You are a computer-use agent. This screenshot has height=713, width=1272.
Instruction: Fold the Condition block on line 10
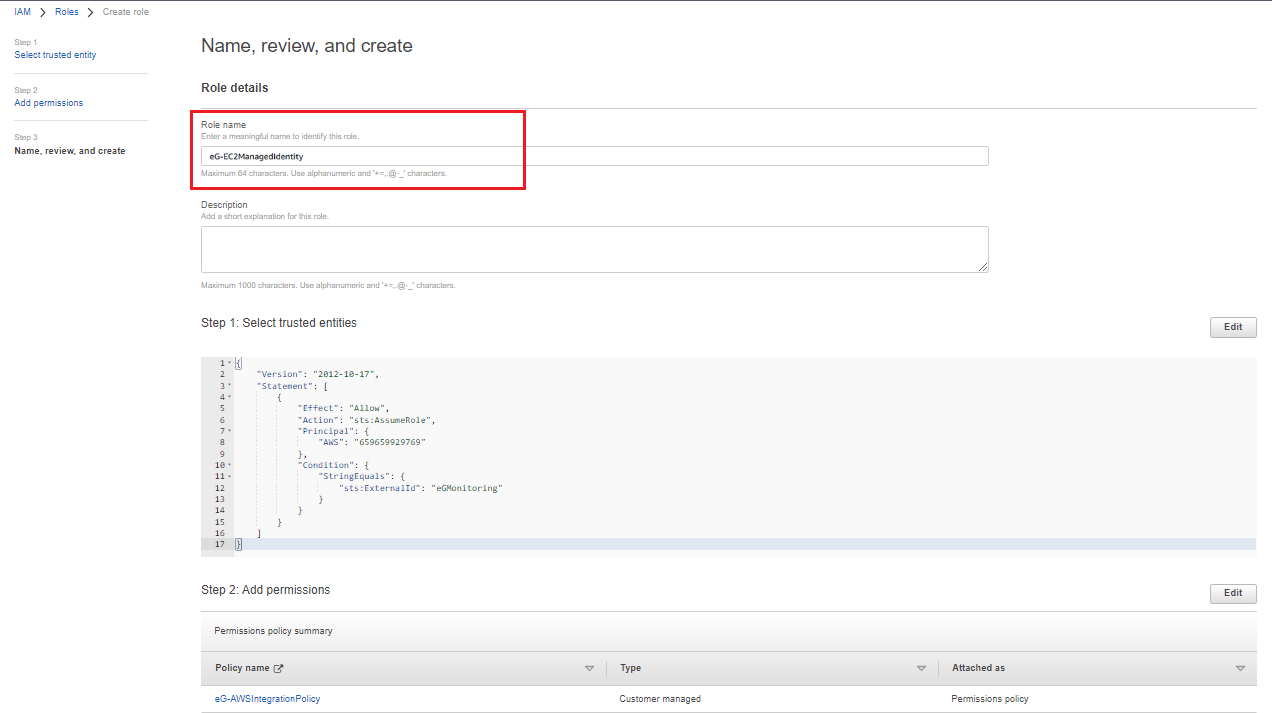(230, 465)
